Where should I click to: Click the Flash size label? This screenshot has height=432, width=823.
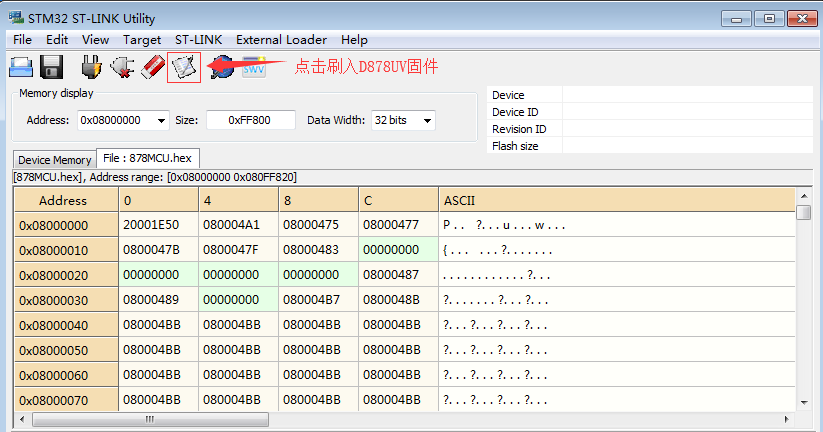pyautogui.click(x=515, y=146)
